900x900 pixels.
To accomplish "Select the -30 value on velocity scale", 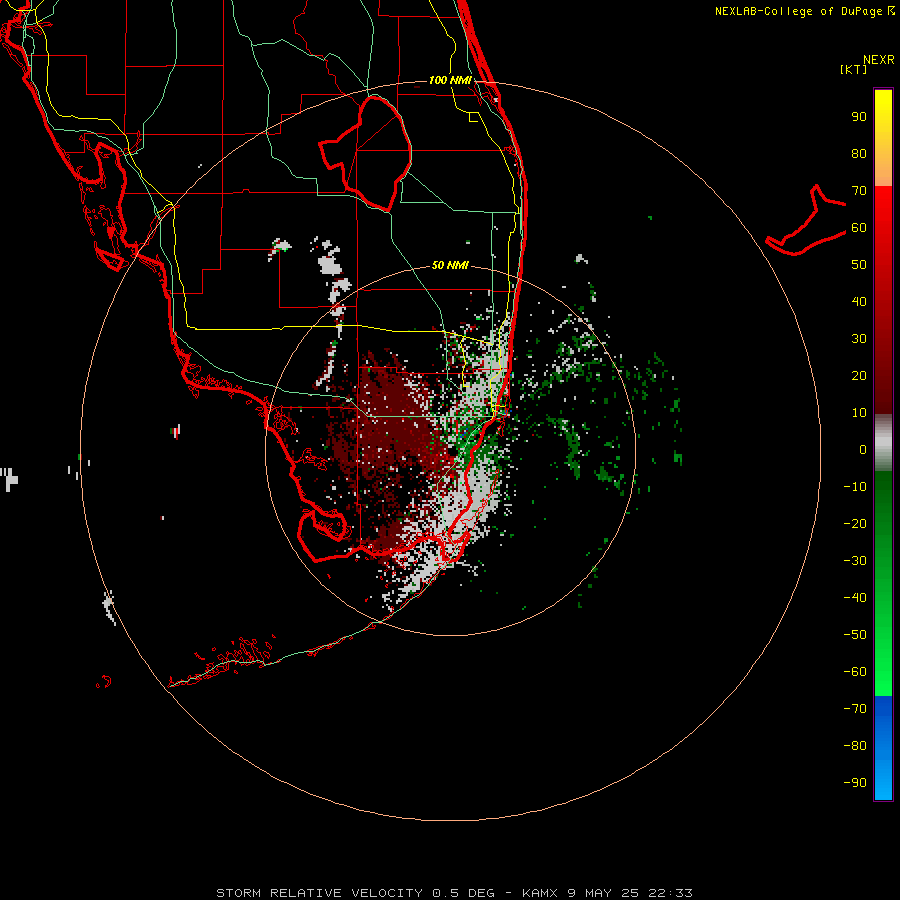I will coord(855,561).
